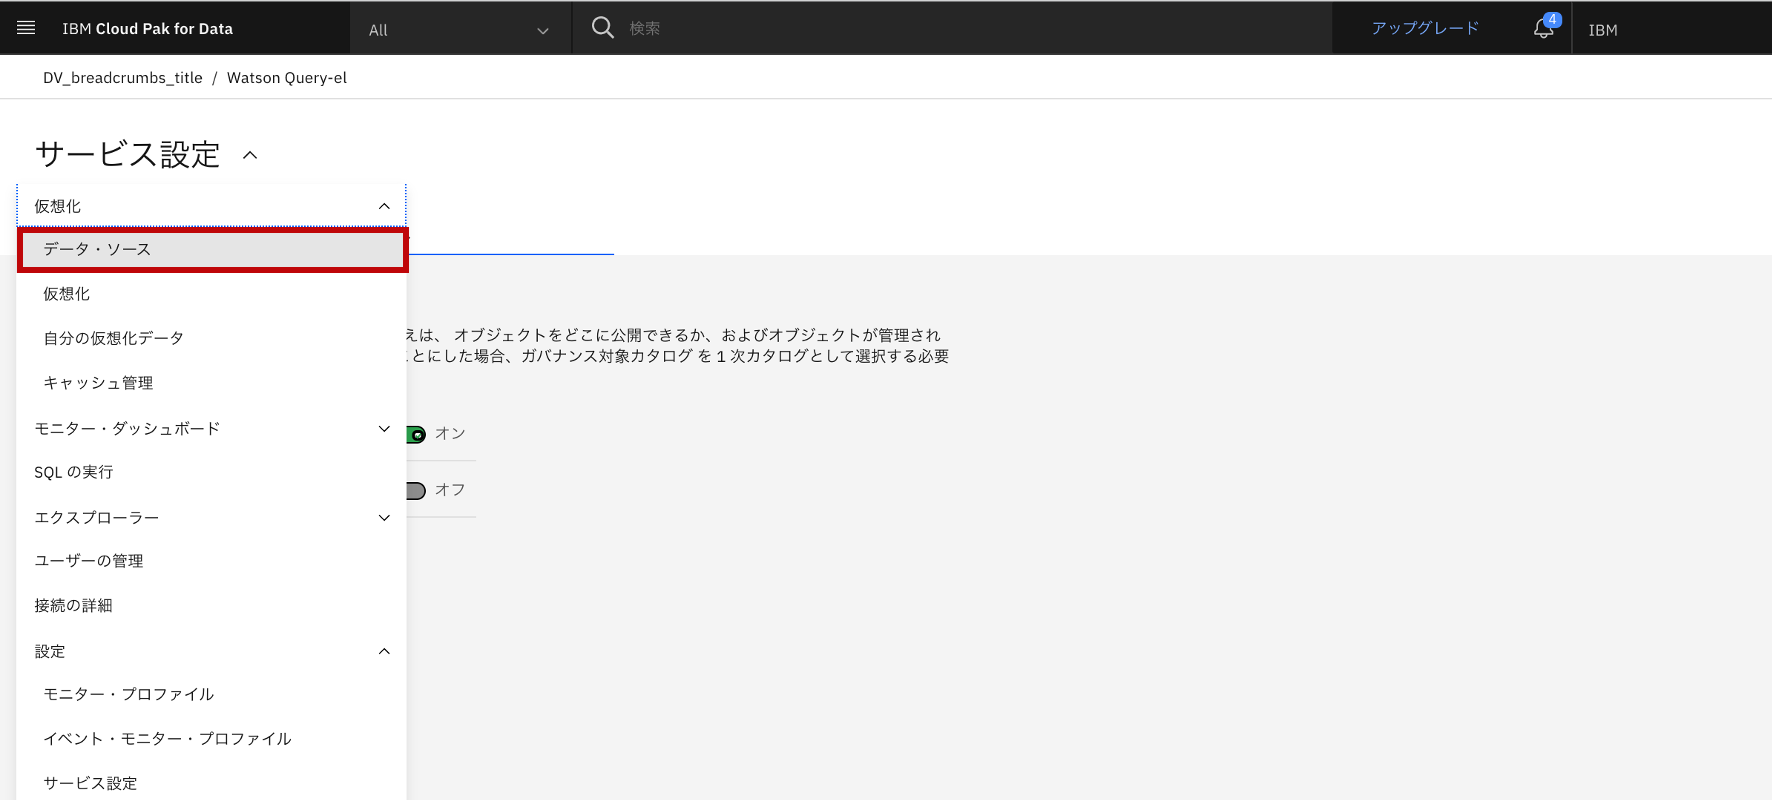Screen dimensions: 1772x800
Task: Click the Watson Query-el breadcrumb
Action: tap(287, 78)
